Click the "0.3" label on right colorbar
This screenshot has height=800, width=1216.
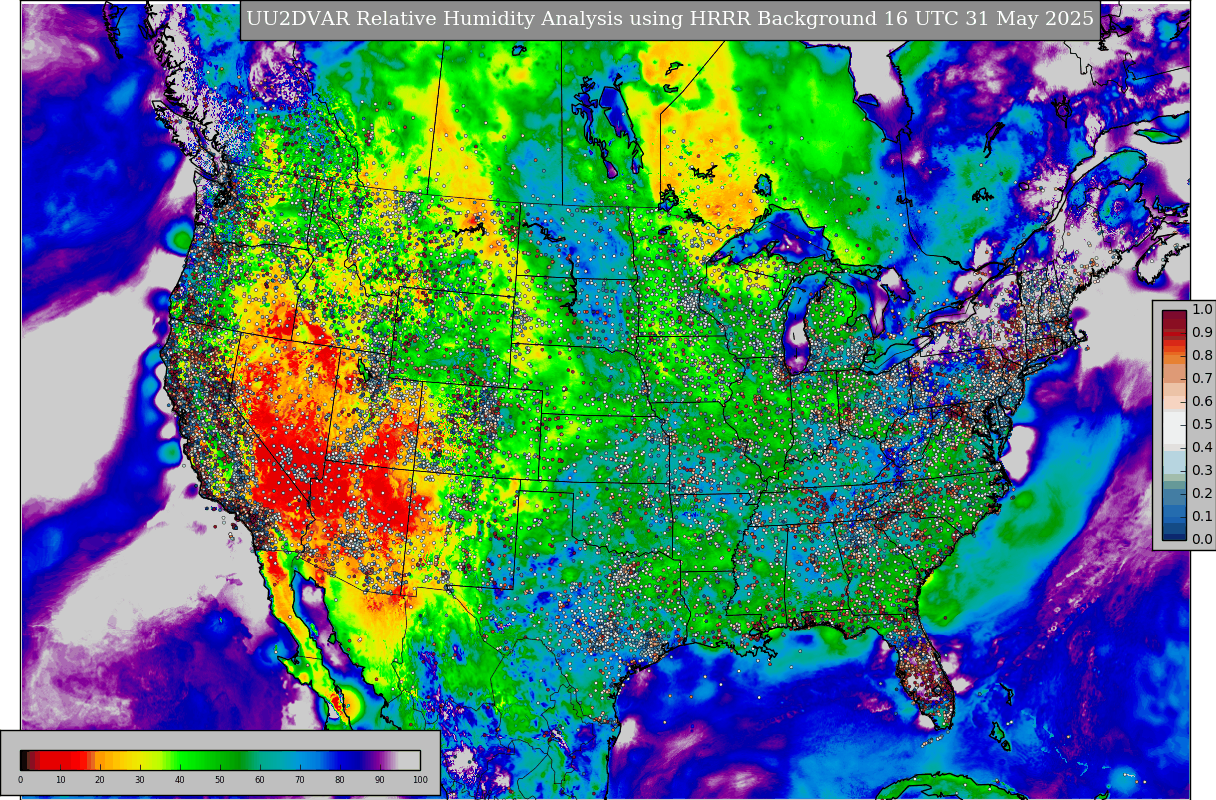point(1202,471)
